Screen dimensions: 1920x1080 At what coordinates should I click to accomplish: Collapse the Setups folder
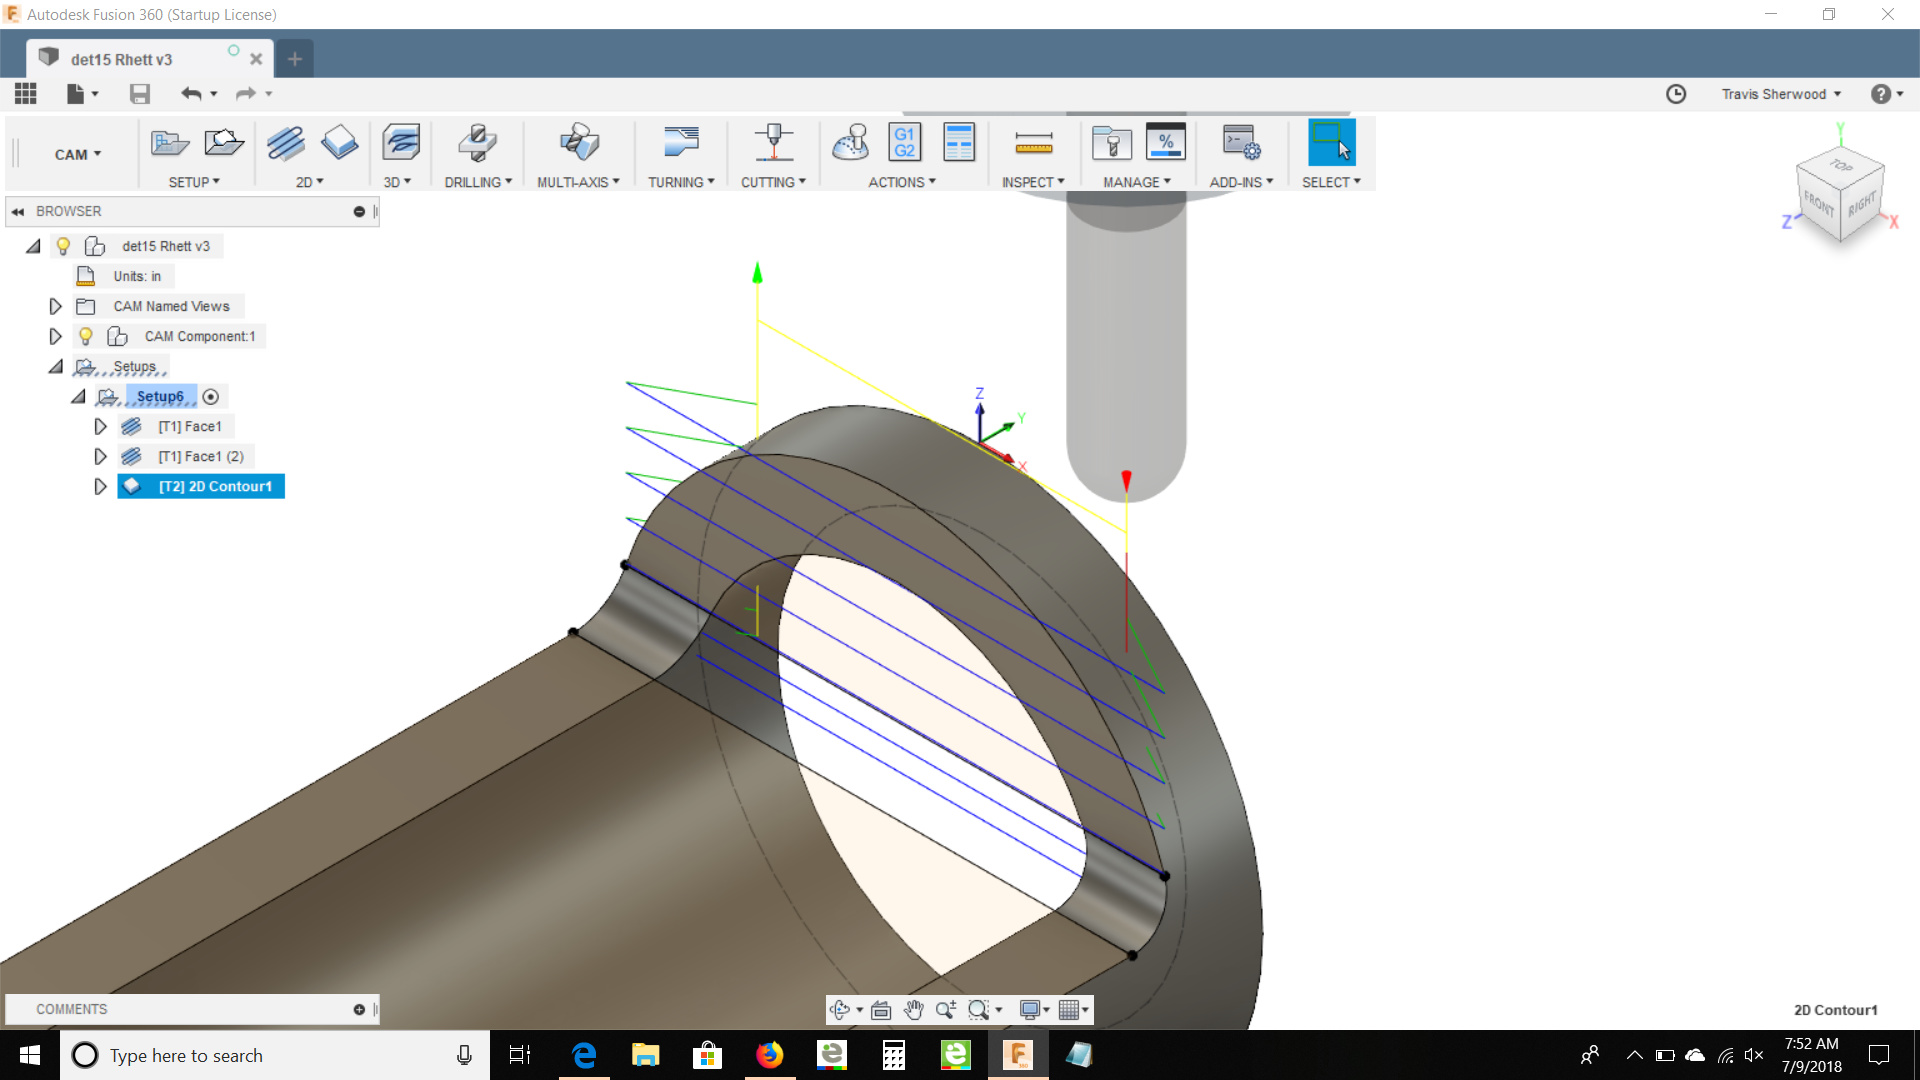click(x=55, y=366)
